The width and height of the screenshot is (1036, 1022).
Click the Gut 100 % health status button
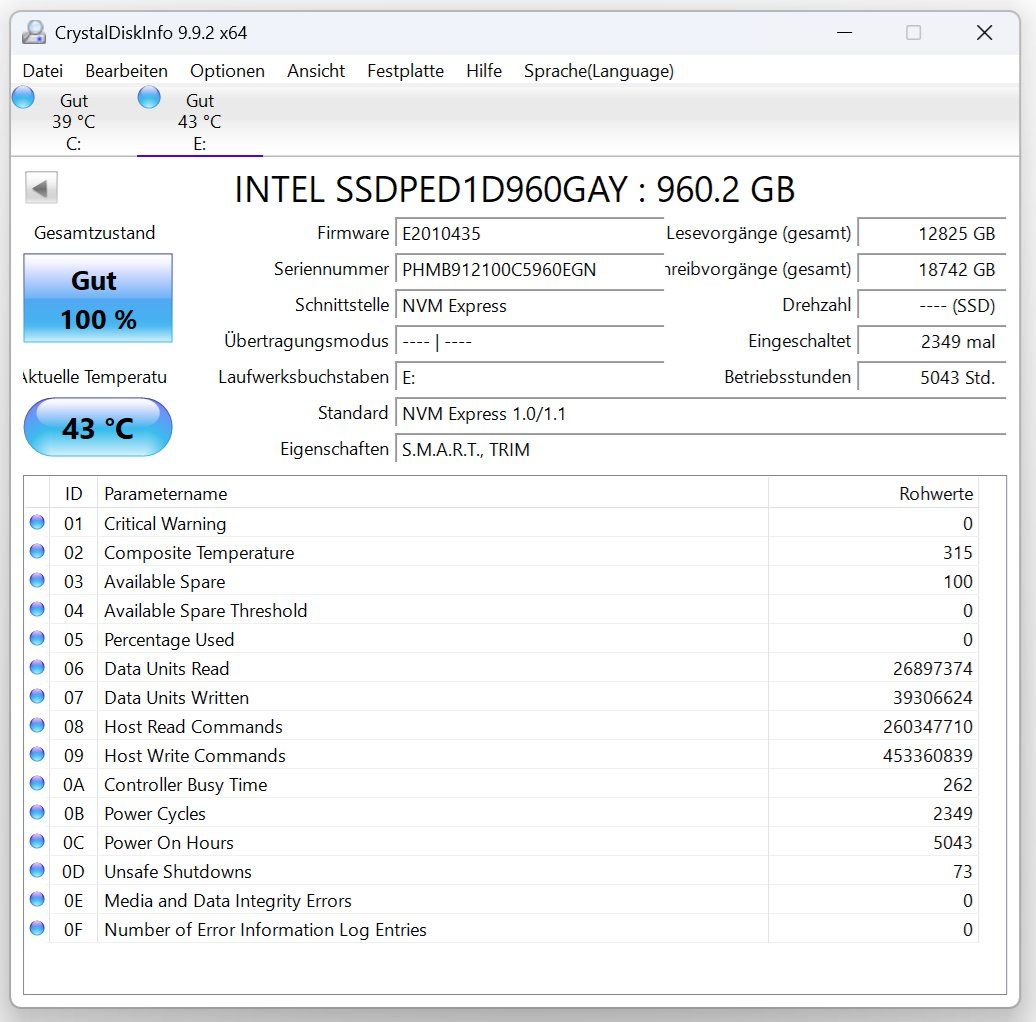coord(98,298)
